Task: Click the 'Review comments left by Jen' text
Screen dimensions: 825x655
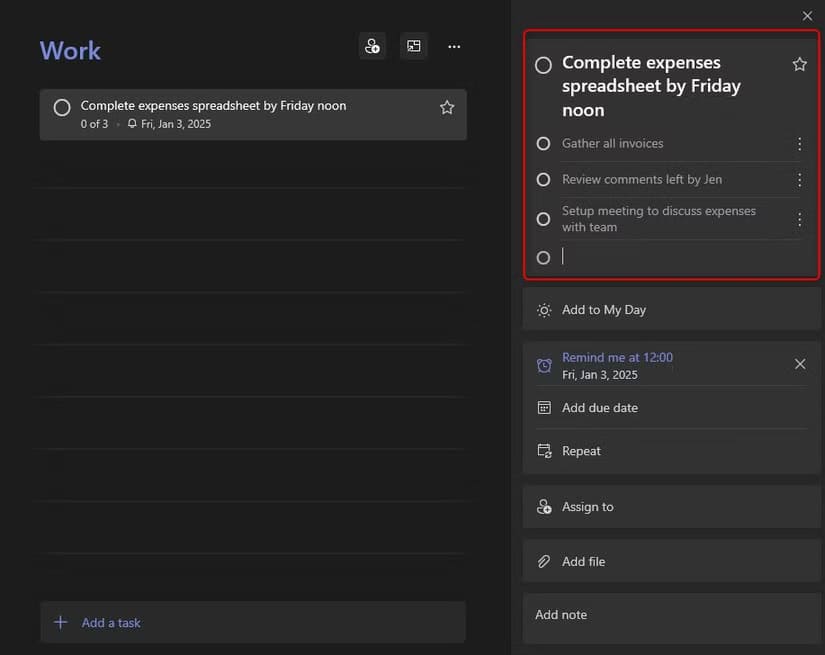Action: click(x=642, y=180)
